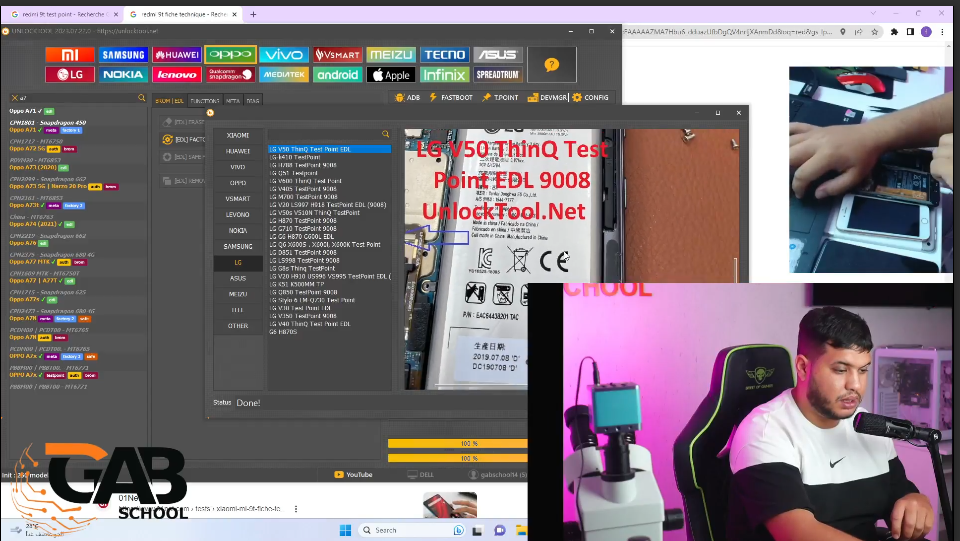Screen dimensions: 960x541
Task: Open the CONFIG settings
Action: (x=590, y=97)
